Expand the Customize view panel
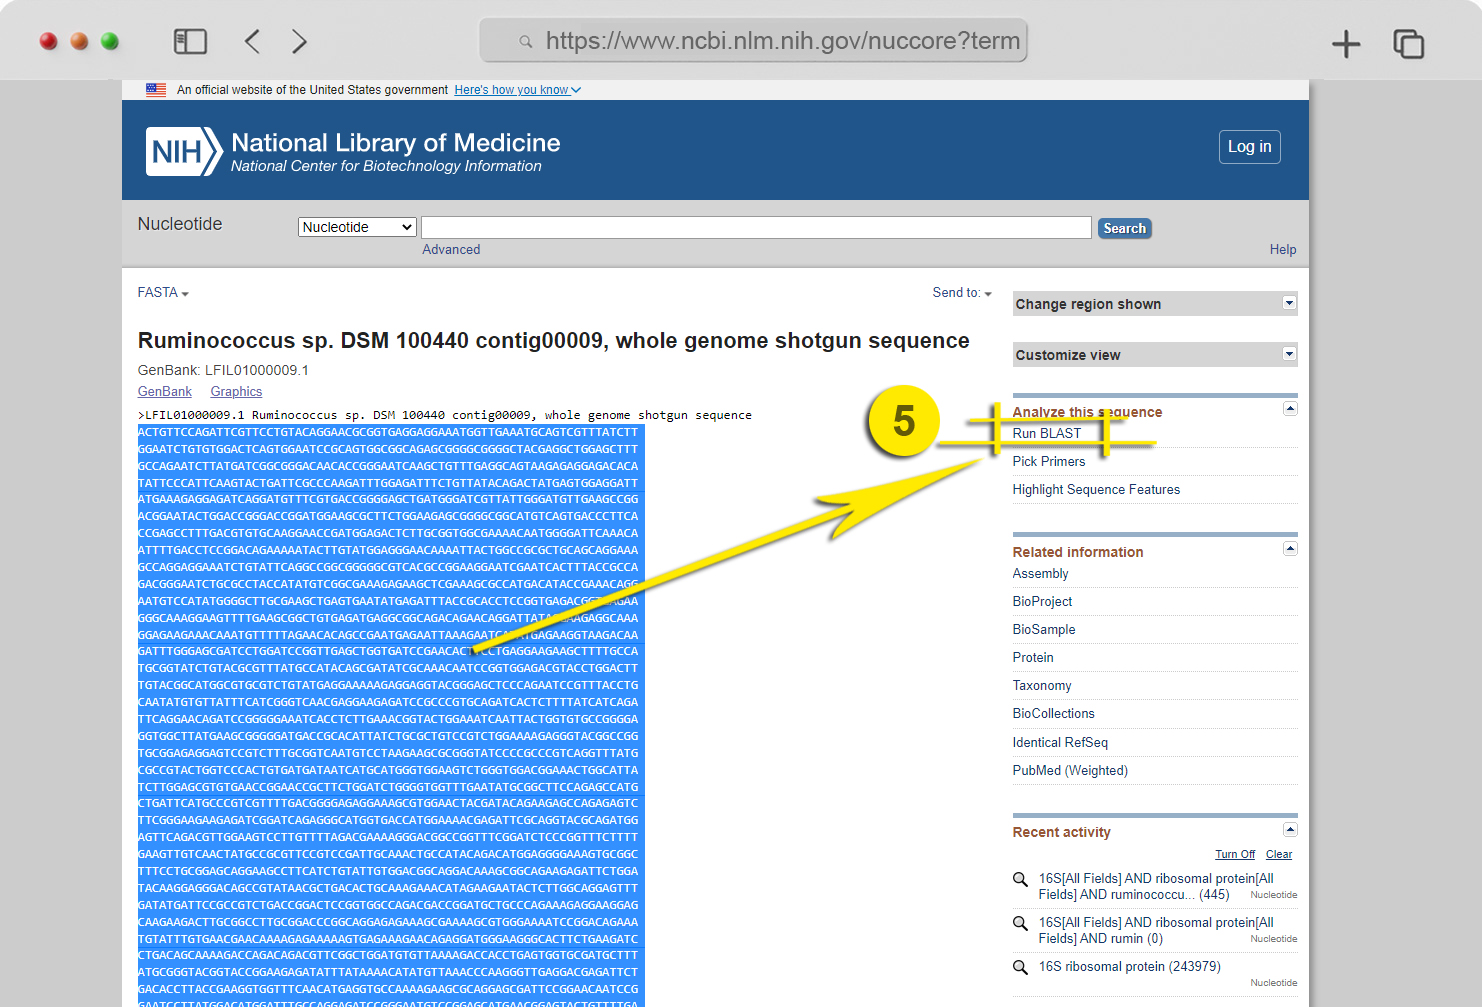 (x=1289, y=354)
